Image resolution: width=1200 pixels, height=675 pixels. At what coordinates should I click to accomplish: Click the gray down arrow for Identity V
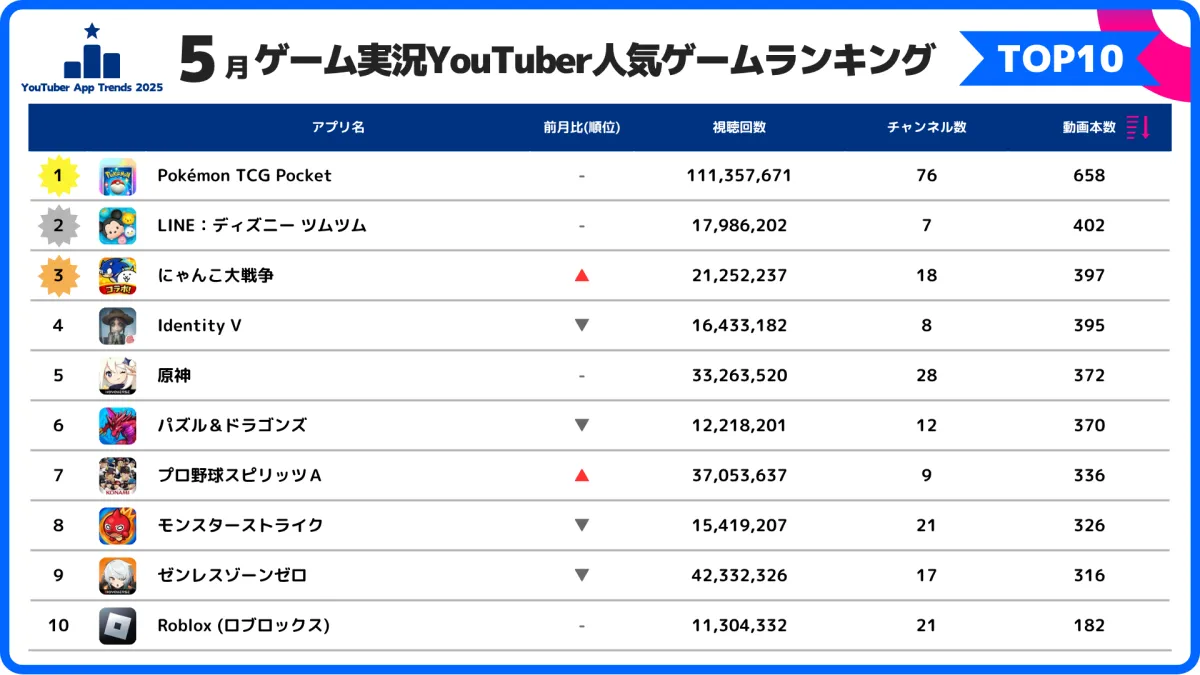pos(582,325)
